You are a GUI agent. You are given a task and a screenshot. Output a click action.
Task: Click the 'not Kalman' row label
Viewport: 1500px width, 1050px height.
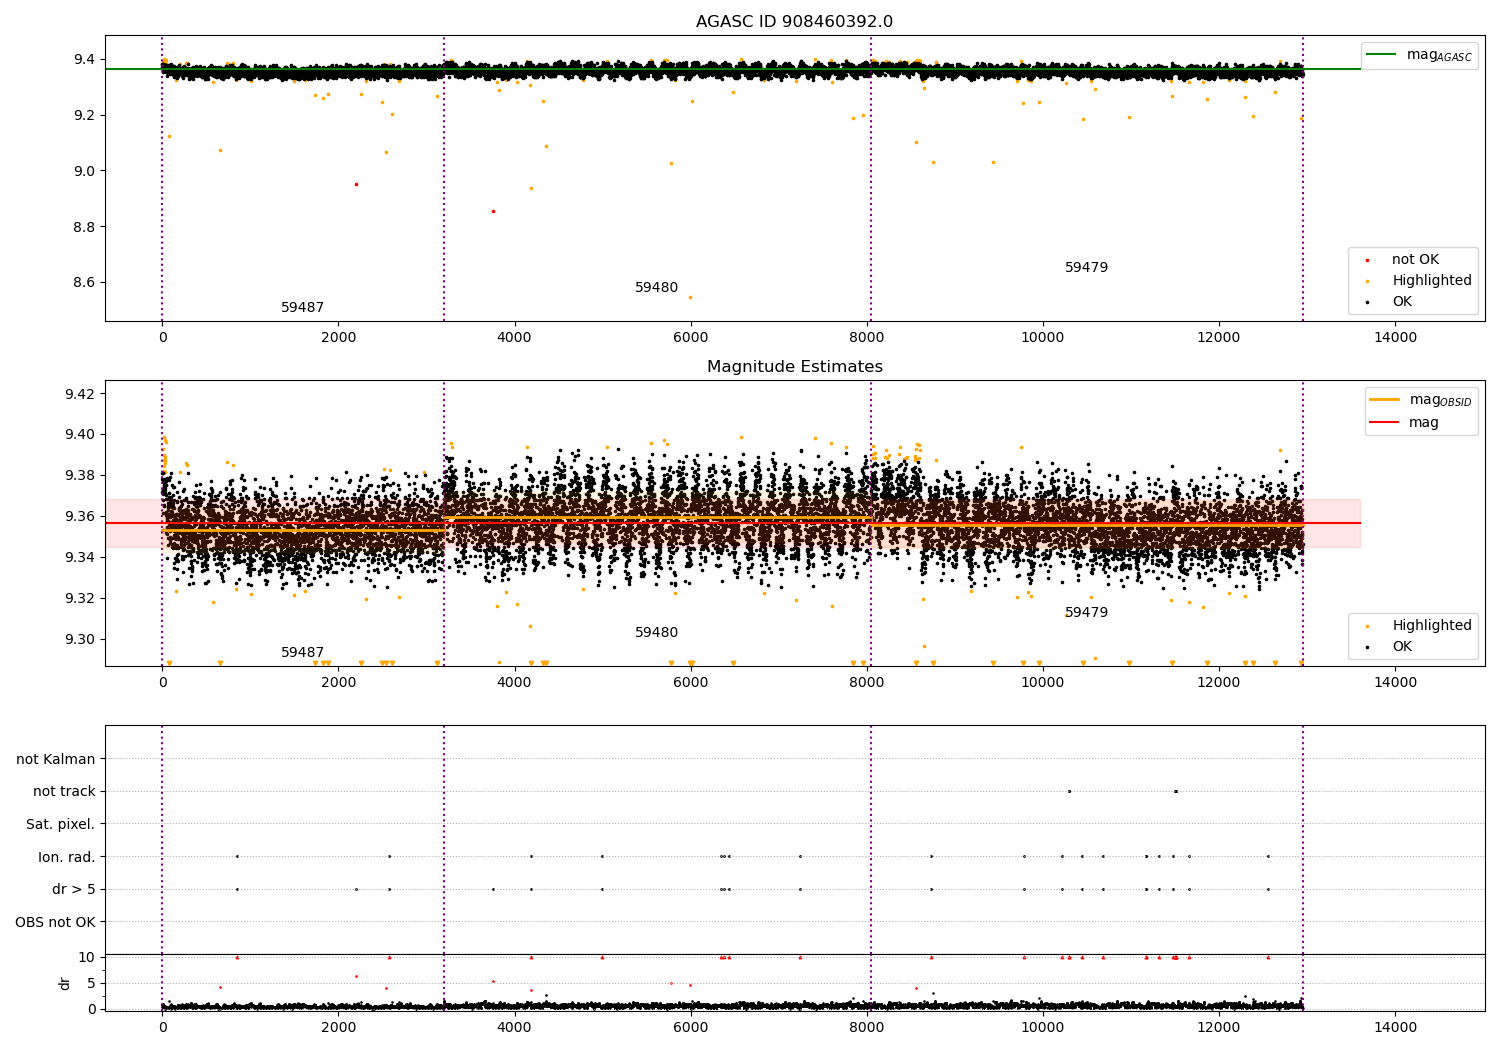(56, 759)
